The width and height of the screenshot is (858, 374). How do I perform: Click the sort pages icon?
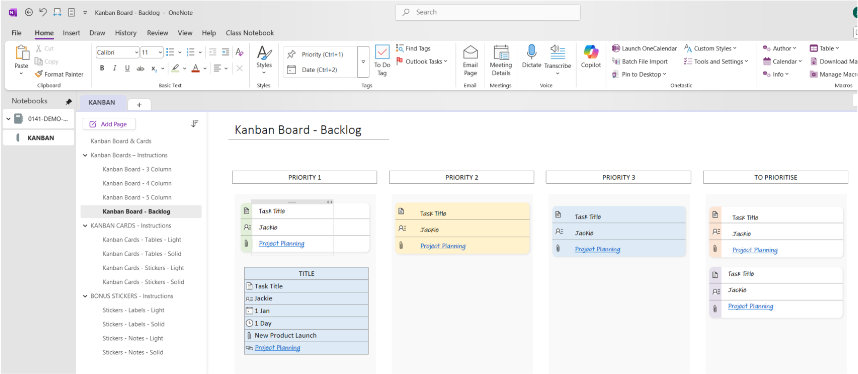pos(194,124)
